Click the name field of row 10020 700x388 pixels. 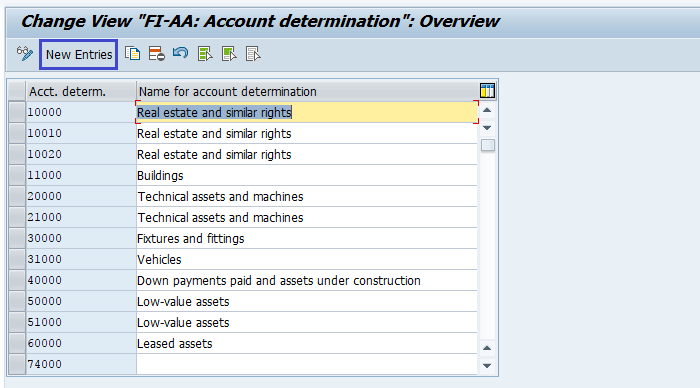tap(307, 154)
